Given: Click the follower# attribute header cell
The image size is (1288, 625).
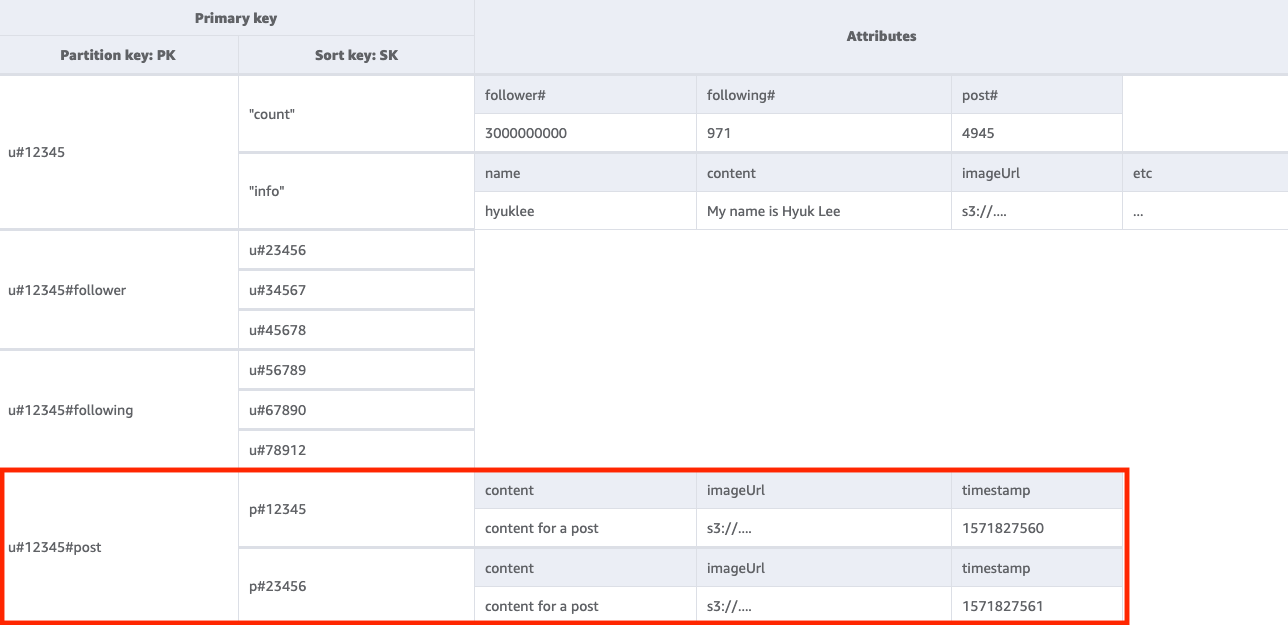Looking at the screenshot, I should 510,94.
